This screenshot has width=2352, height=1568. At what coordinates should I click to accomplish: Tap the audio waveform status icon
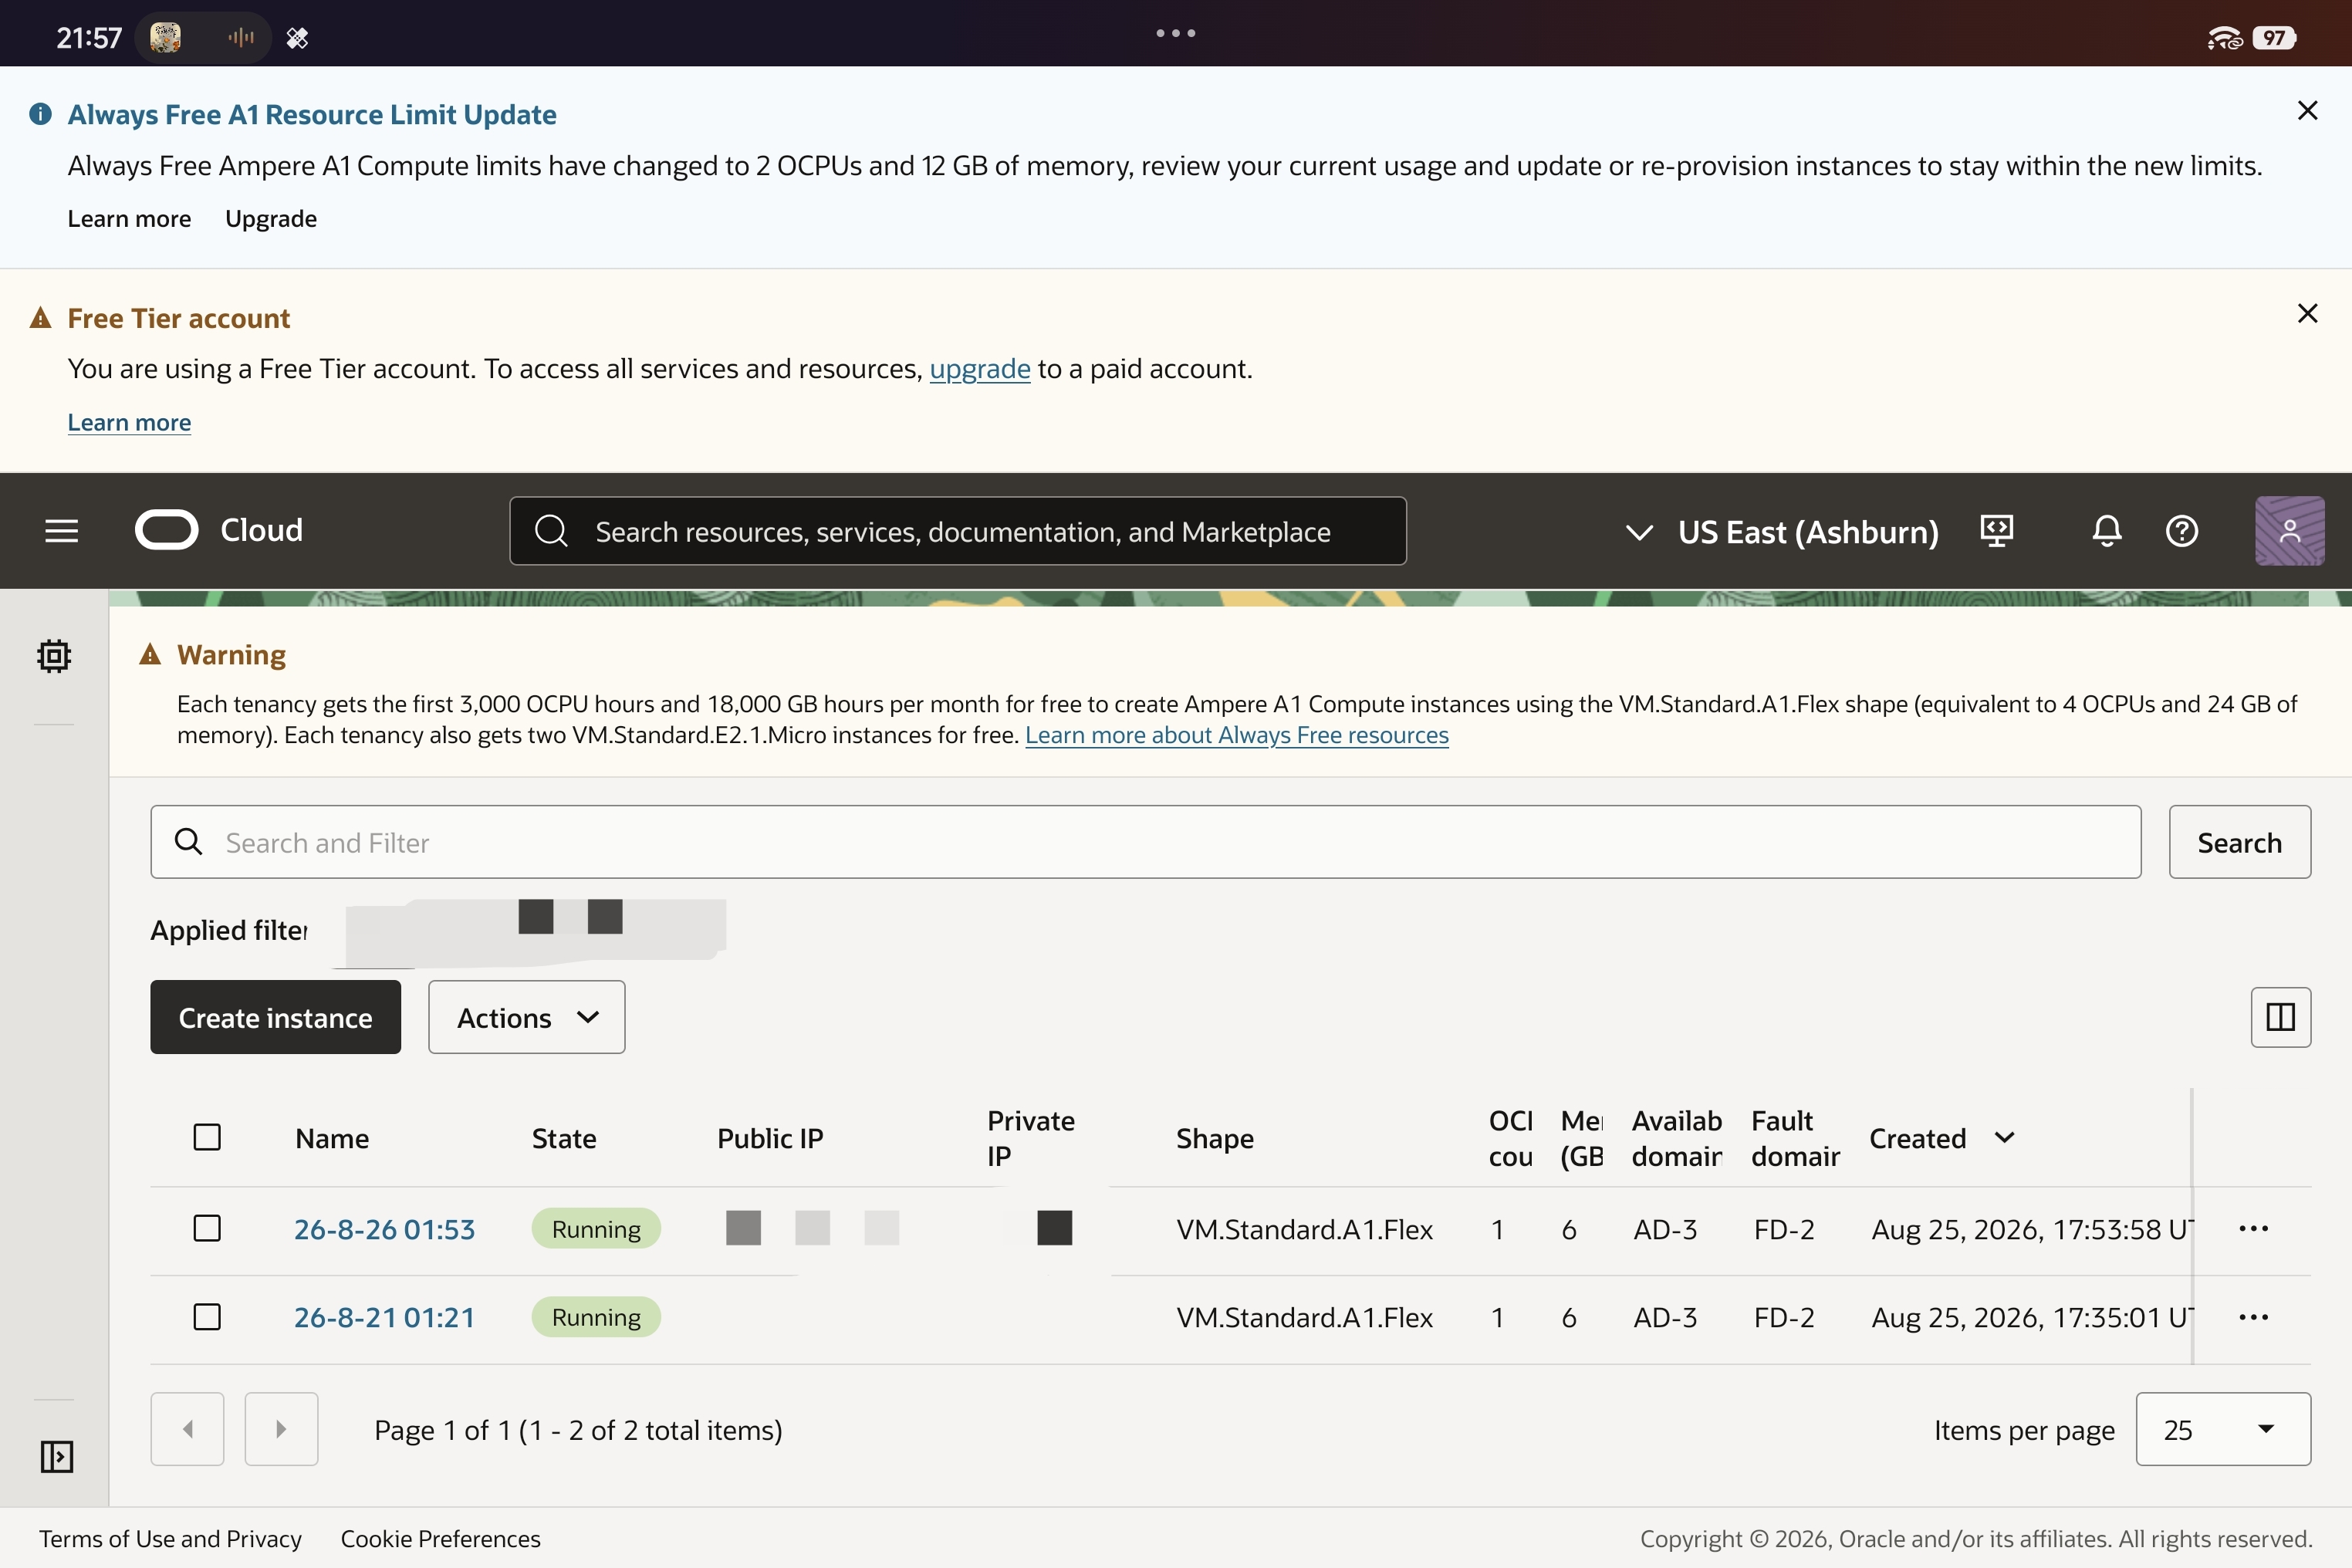(241, 38)
